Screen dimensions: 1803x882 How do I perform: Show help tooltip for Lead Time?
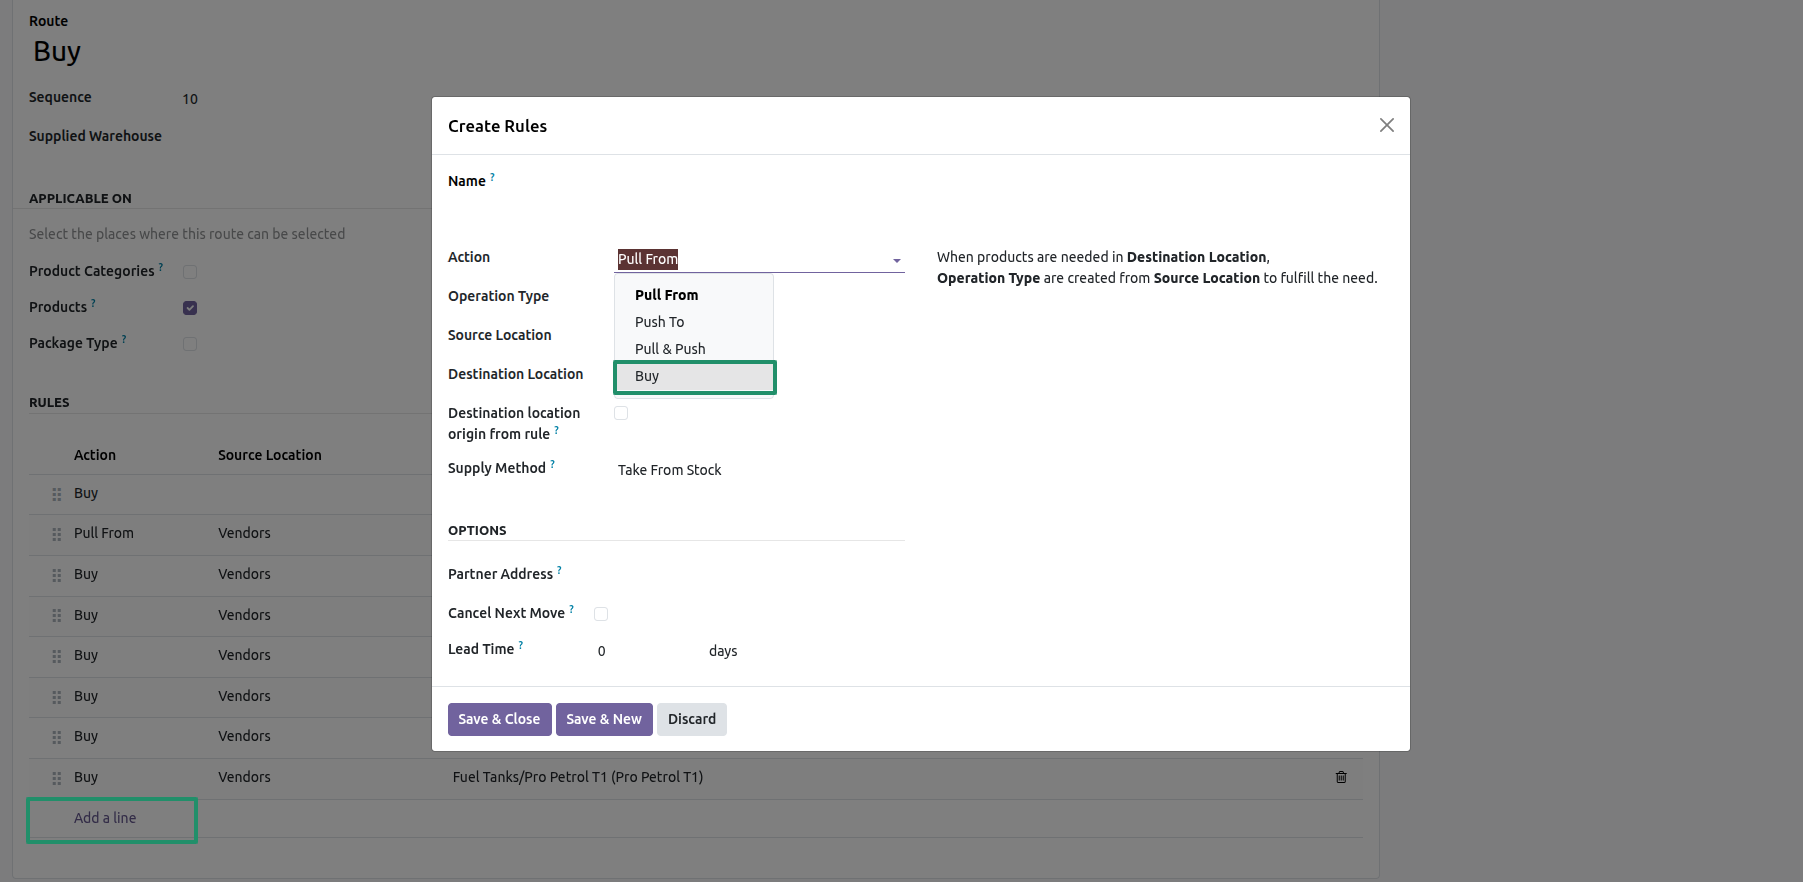coord(520,645)
